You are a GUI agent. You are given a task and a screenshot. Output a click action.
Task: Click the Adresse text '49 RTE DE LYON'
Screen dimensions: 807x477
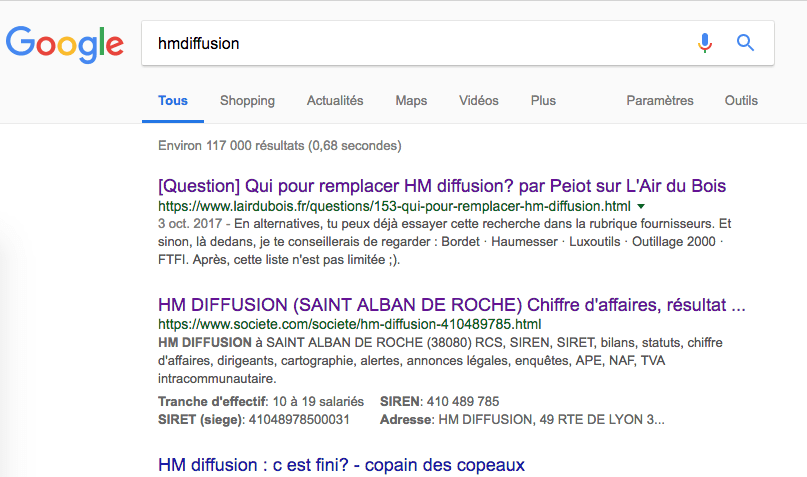pyautogui.click(x=591, y=419)
